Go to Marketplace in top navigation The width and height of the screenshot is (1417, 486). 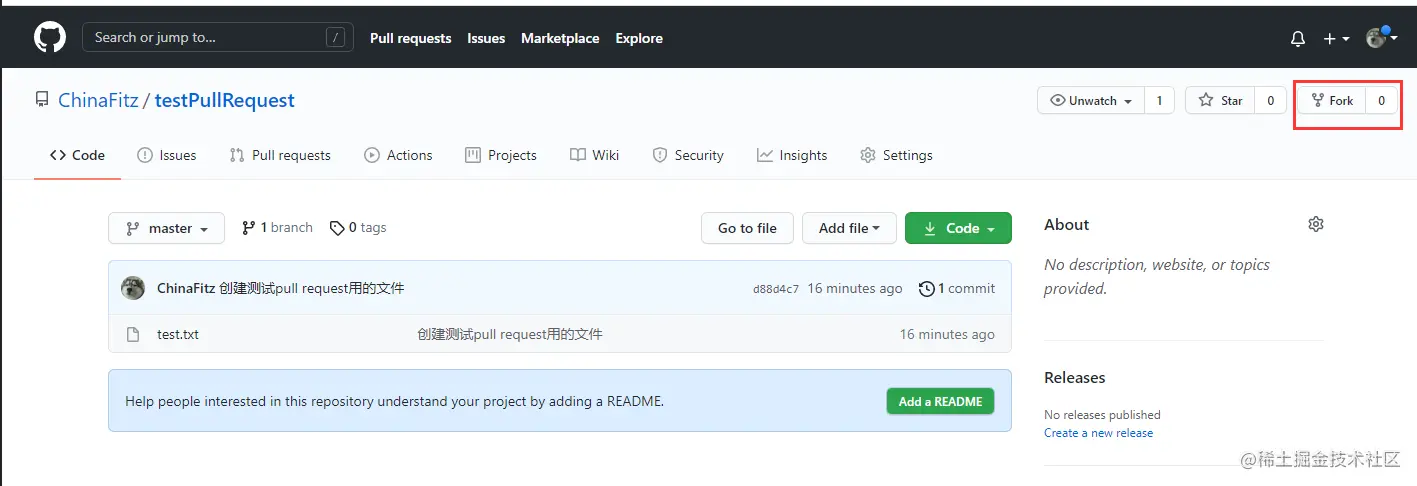[560, 38]
